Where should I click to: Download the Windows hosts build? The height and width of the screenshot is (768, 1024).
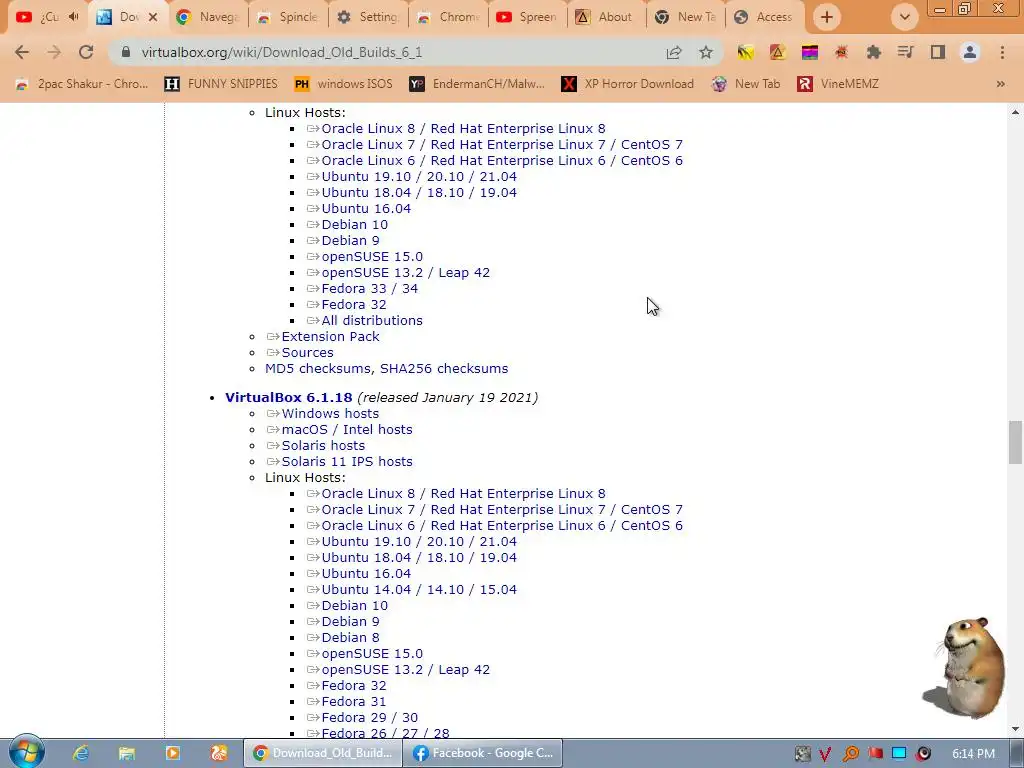tap(330, 413)
